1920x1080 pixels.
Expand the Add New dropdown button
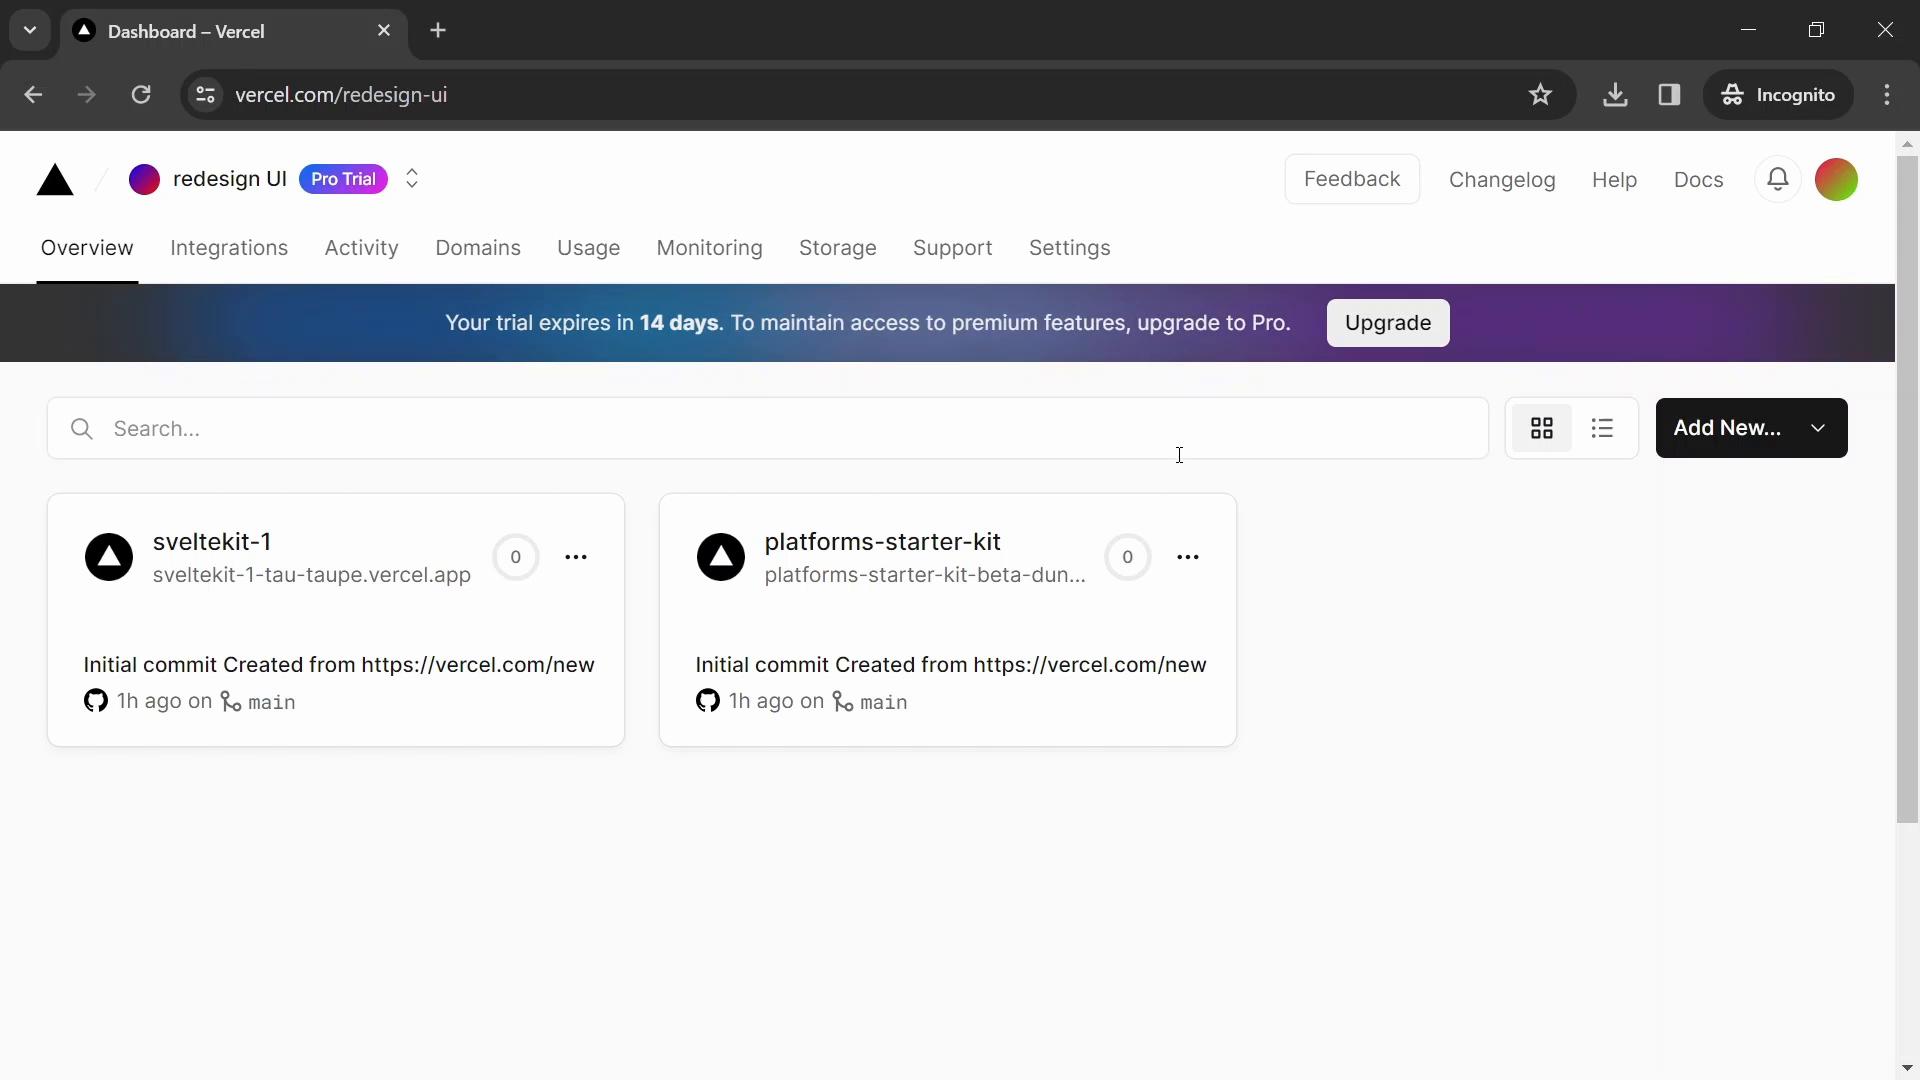(x=1818, y=429)
